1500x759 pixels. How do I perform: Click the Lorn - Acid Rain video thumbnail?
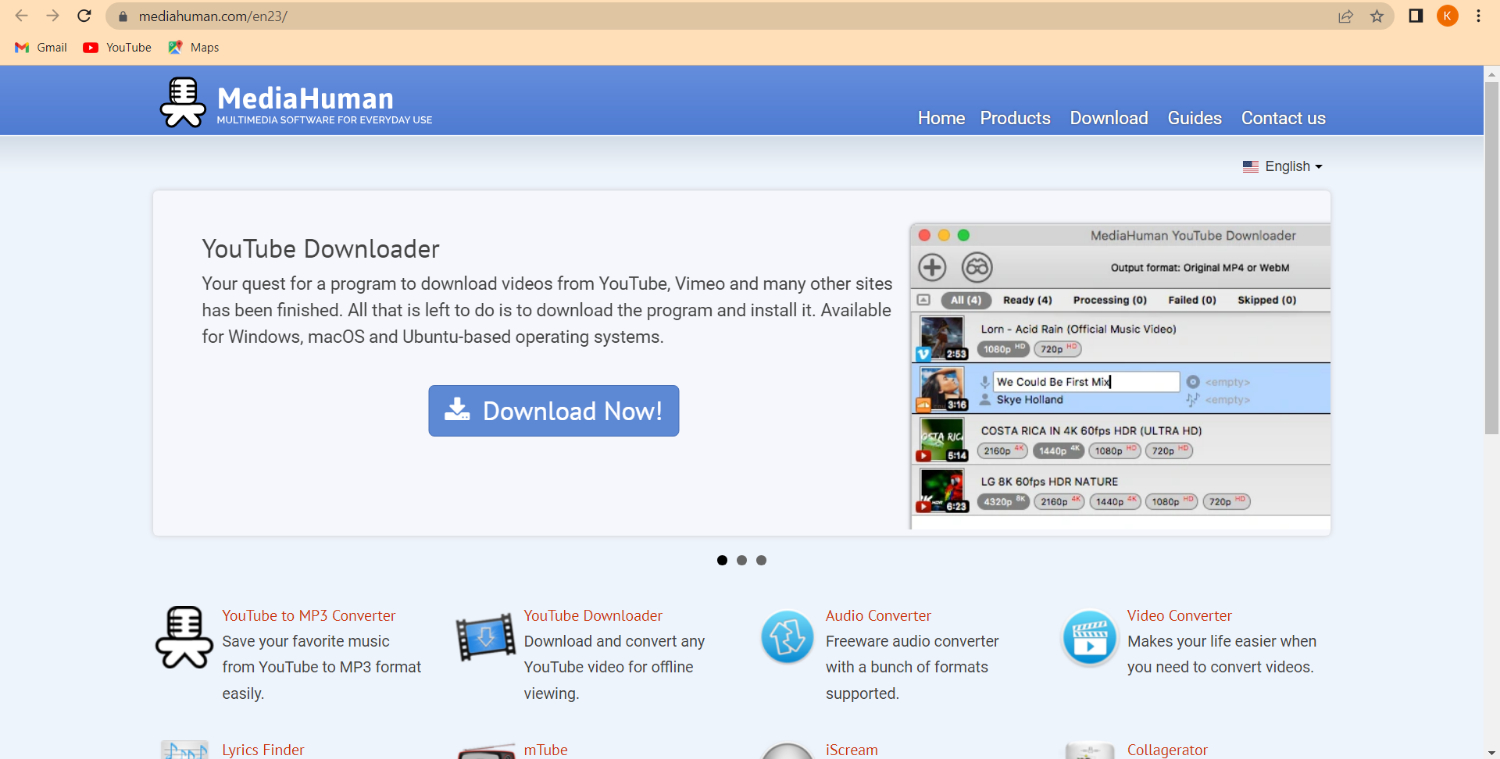942,338
